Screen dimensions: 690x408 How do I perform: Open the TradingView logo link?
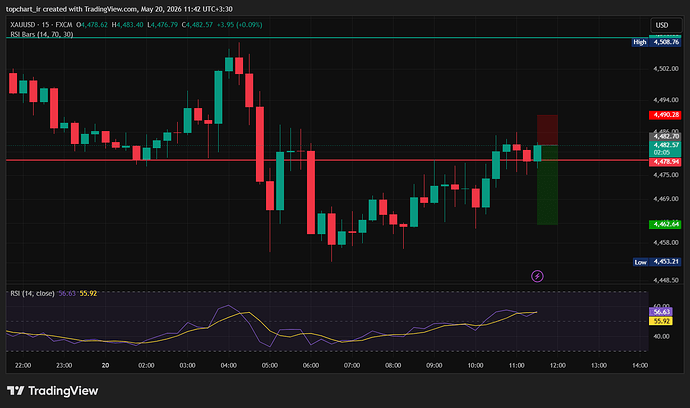[x=52, y=390]
